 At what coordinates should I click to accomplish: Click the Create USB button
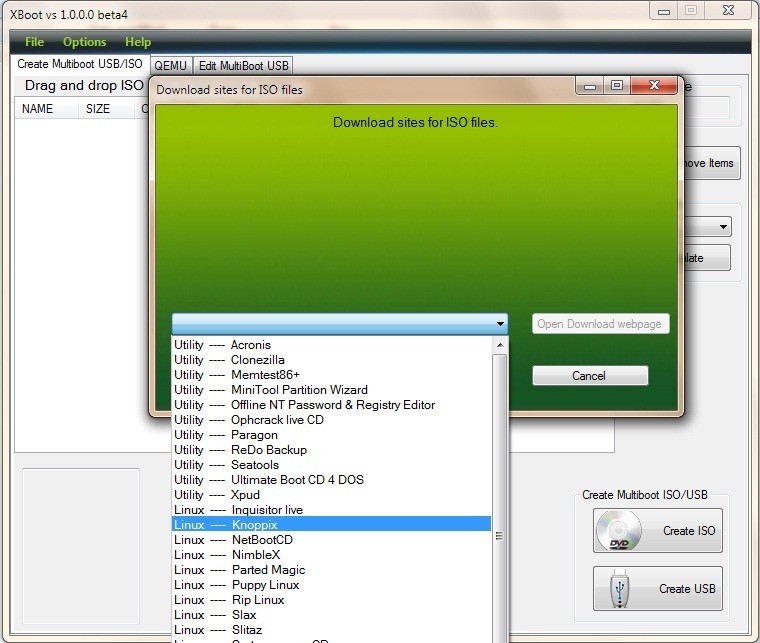658,588
